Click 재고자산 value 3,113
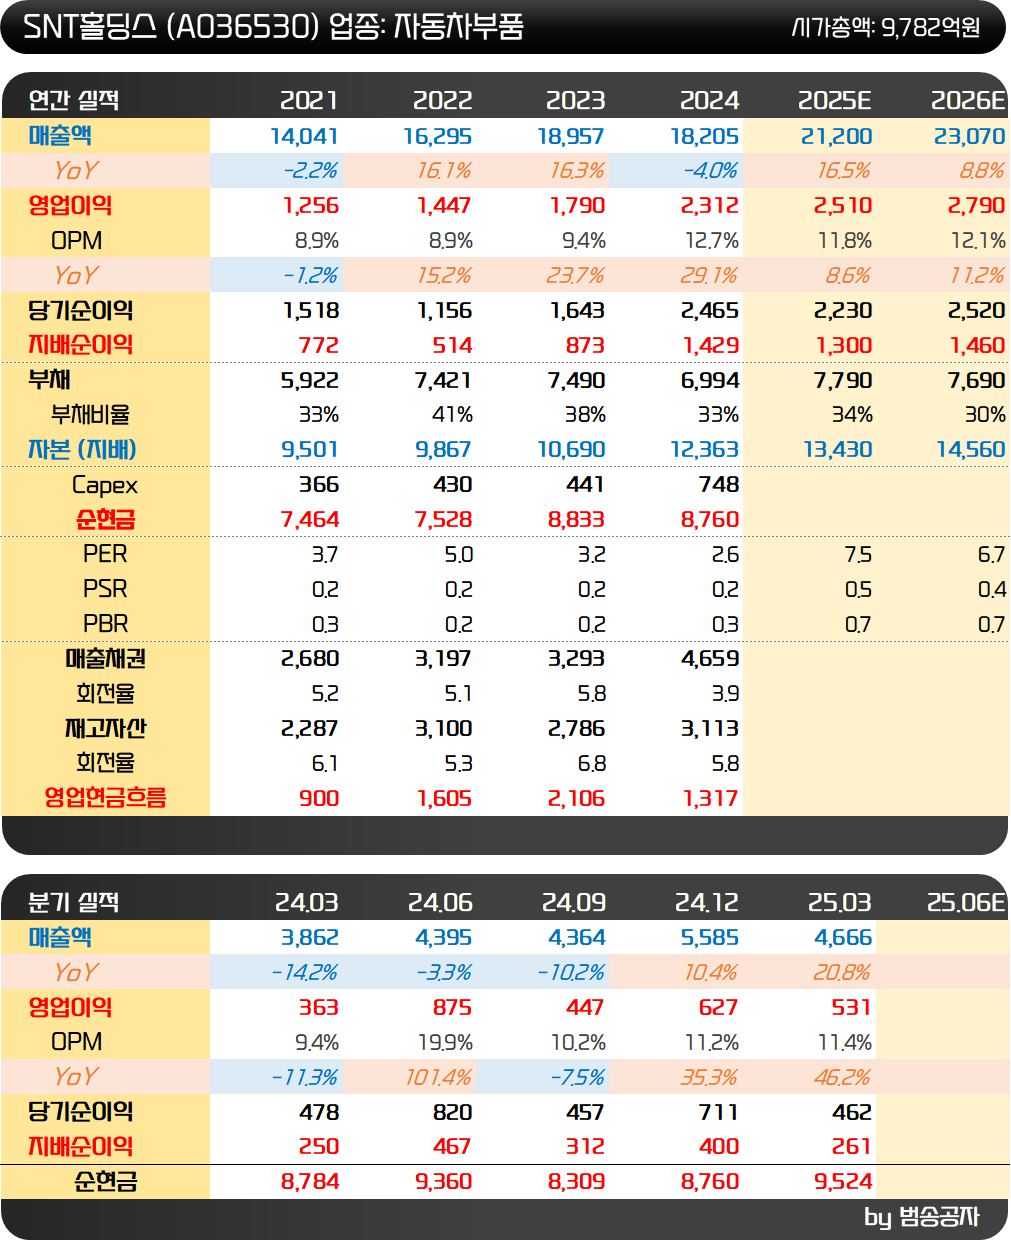 [710, 729]
